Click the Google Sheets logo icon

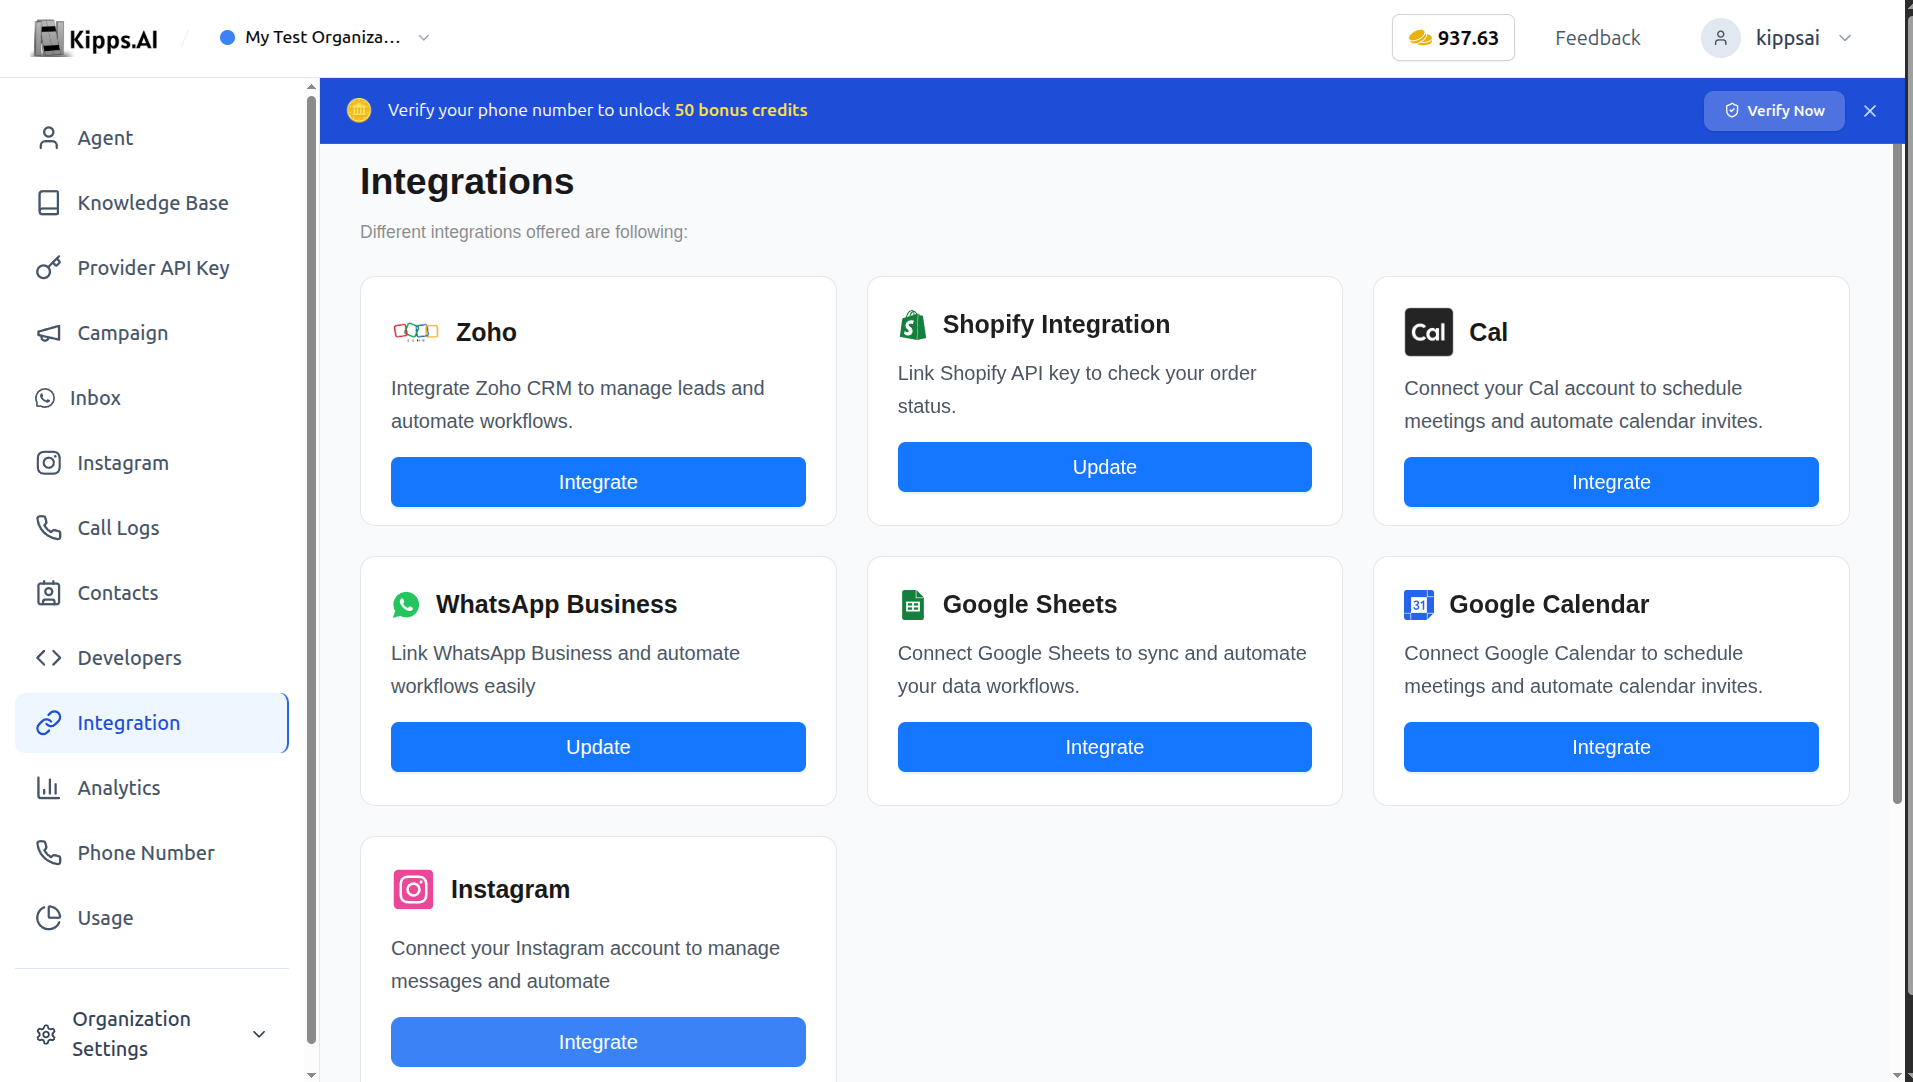913,605
